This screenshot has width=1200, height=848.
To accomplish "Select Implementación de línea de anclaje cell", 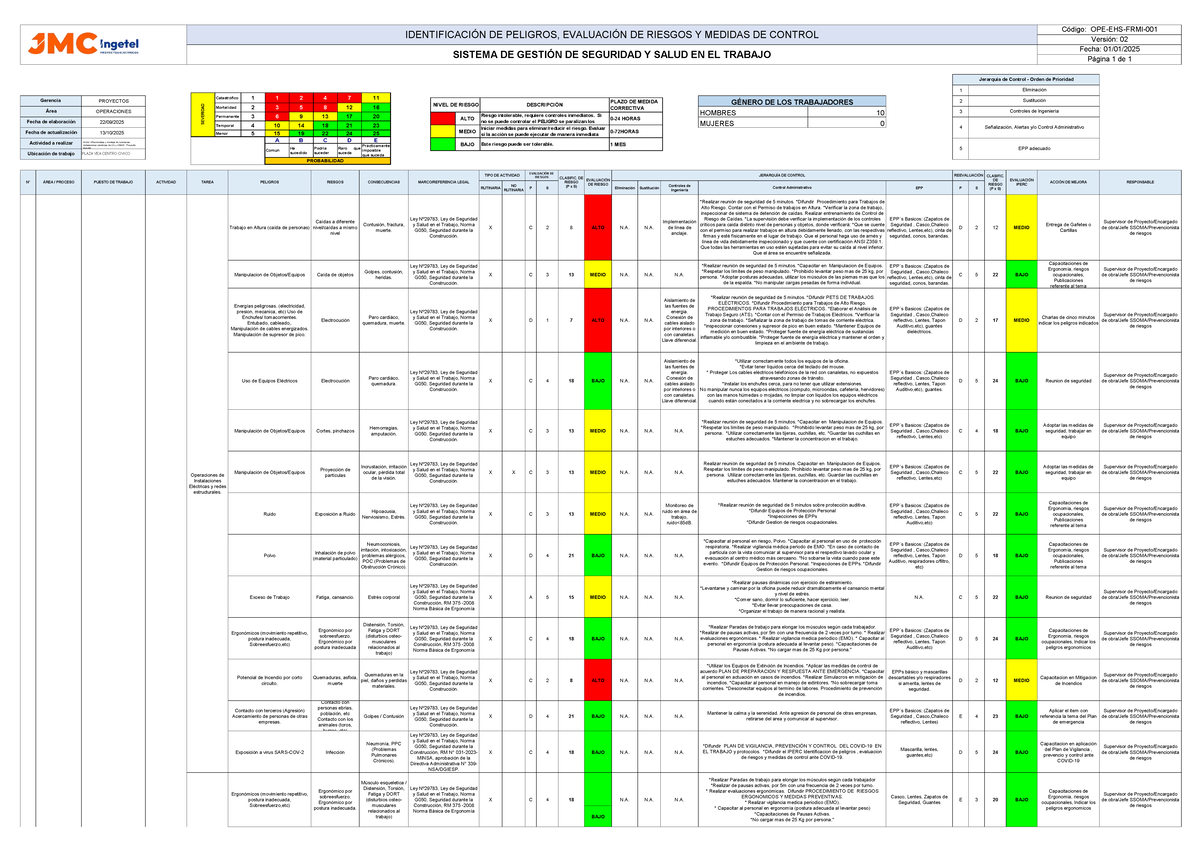I will tap(679, 227).
